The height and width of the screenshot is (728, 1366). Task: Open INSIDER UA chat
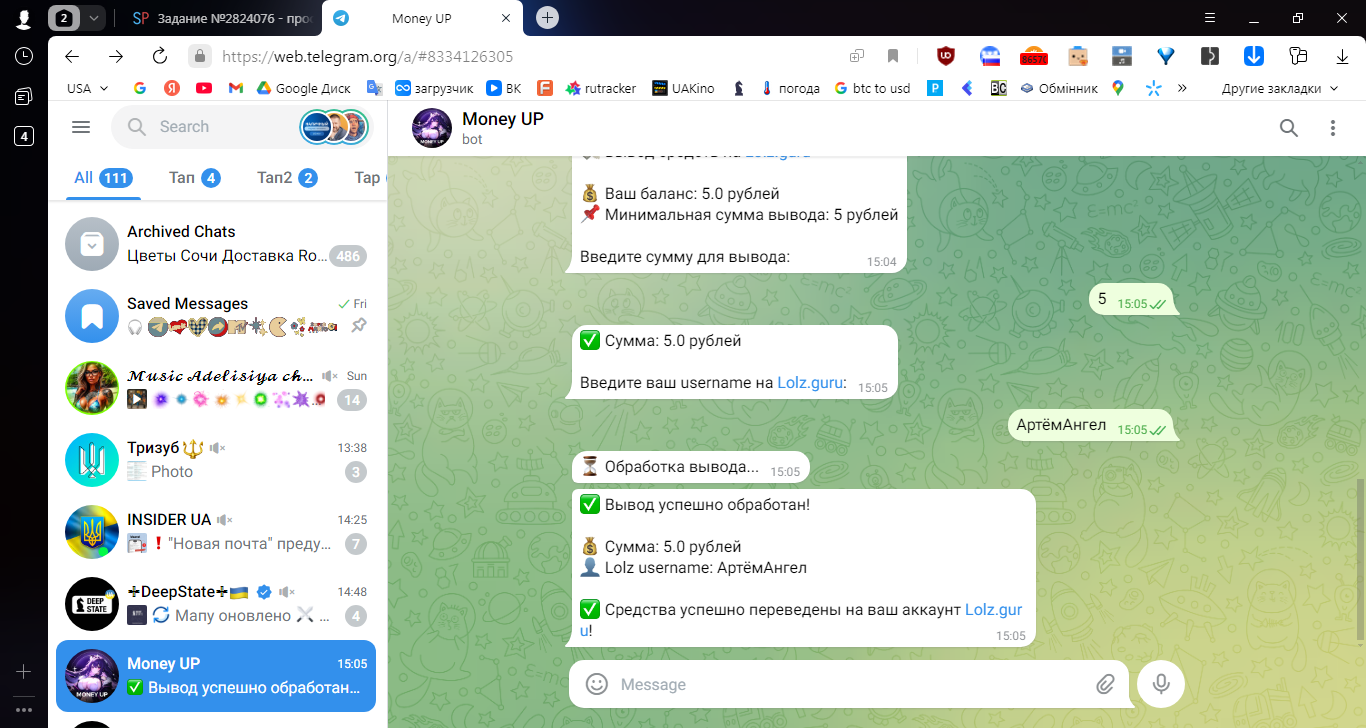[x=216, y=532]
